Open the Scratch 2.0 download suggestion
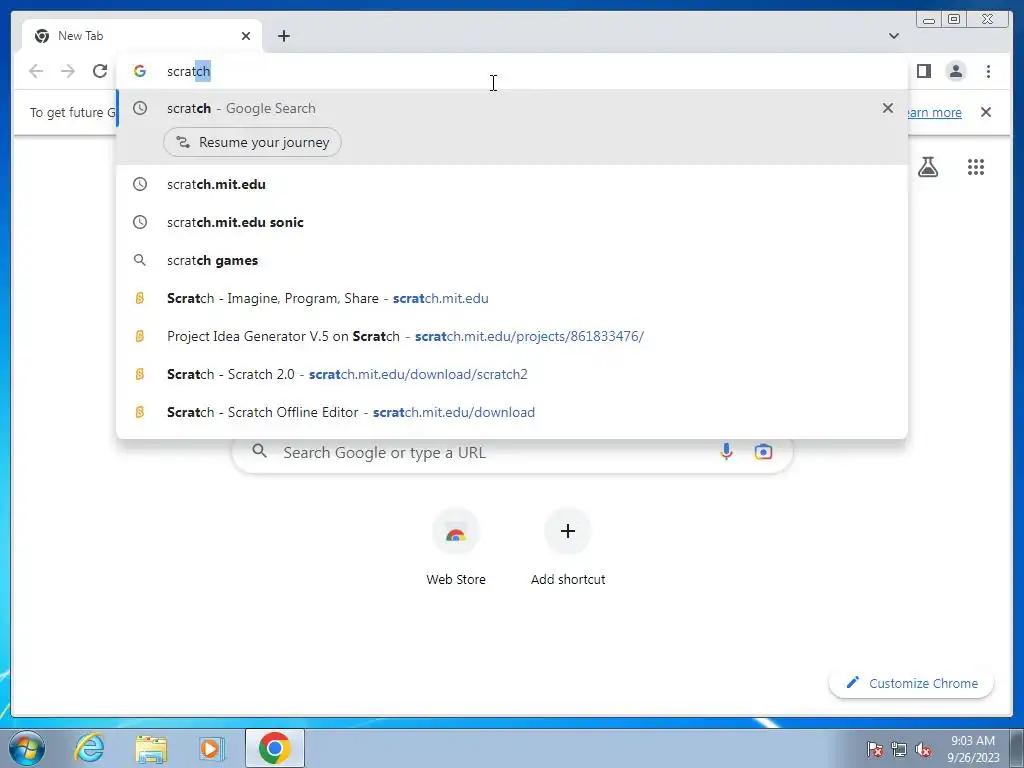 (x=512, y=374)
